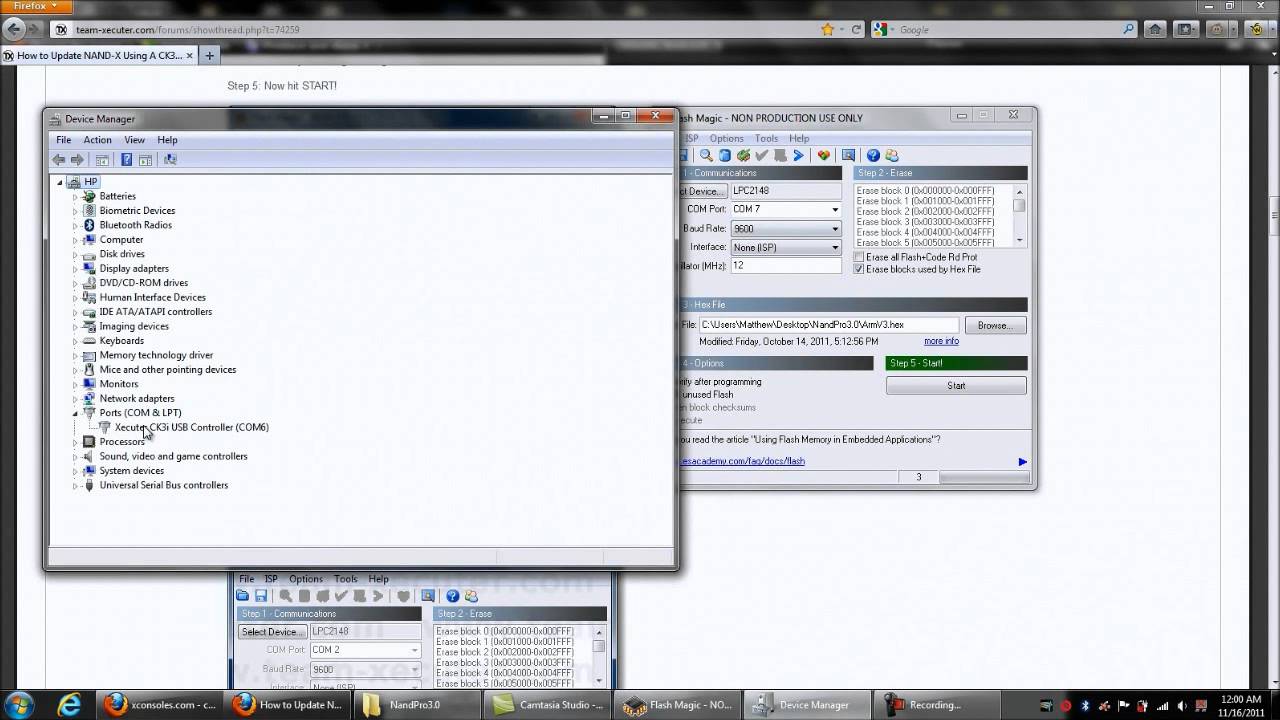This screenshot has width=1280, height=720.
Task: Click the Erase block list scrollbar in Flash Magic
Action: 1019,215
